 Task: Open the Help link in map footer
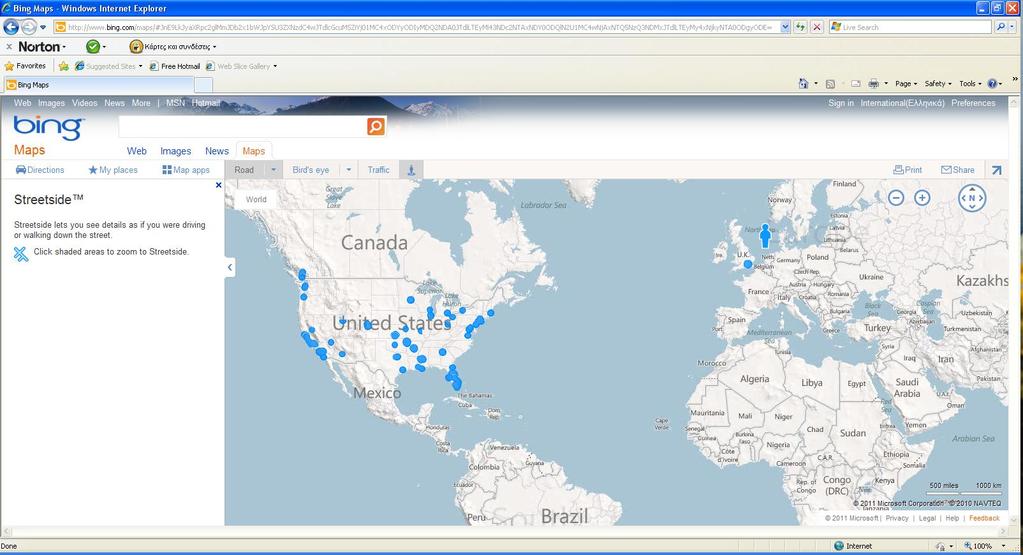click(952, 518)
